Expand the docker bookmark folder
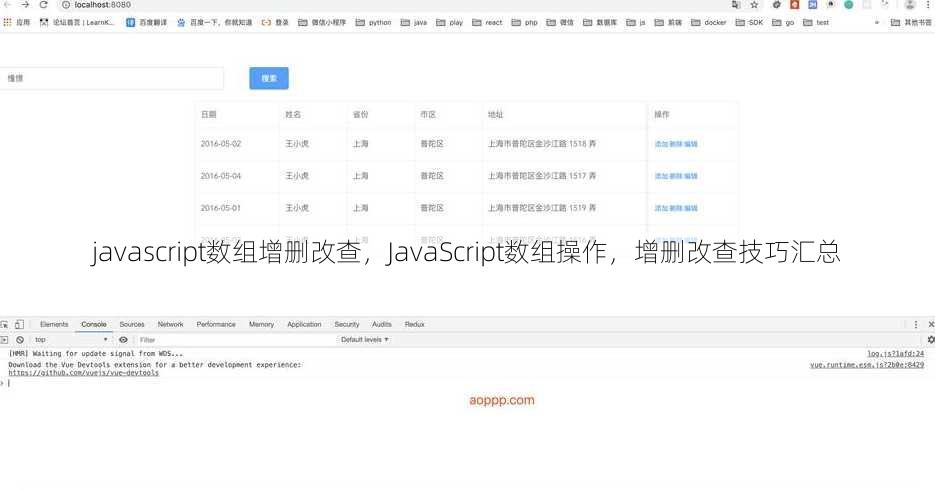The width and height of the screenshot is (935, 490). tap(709, 22)
